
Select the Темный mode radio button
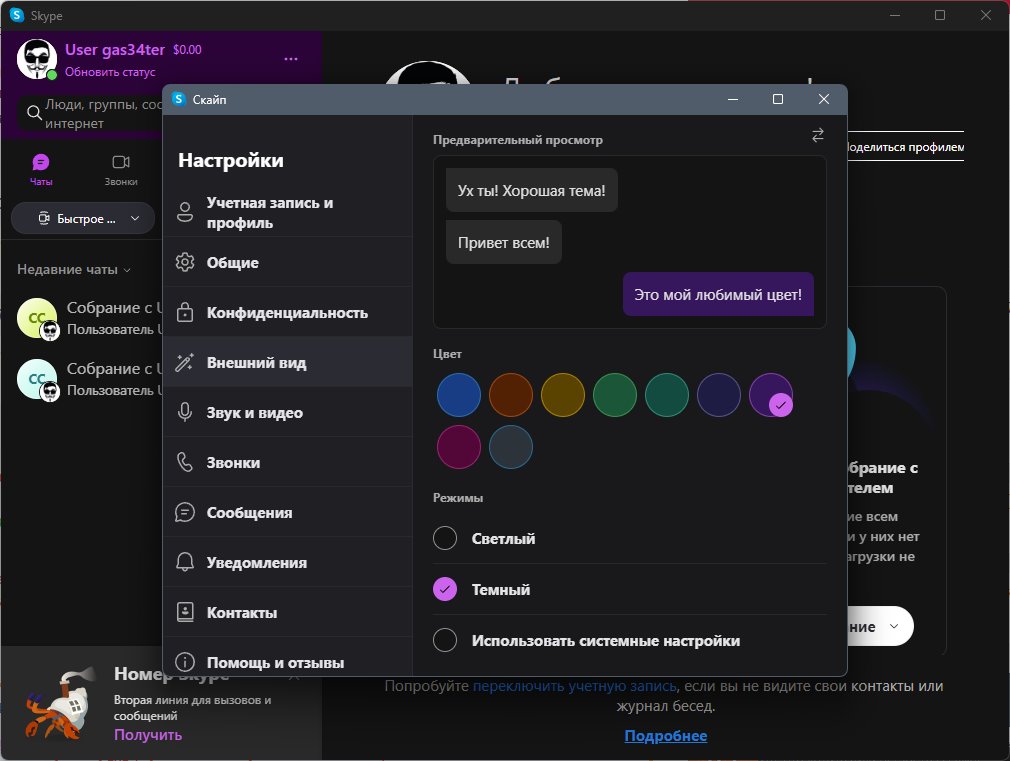click(445, 589)
